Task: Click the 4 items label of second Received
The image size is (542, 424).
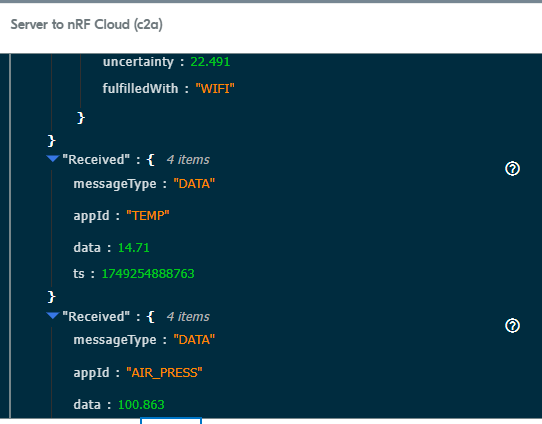Action: pos(188,317)
